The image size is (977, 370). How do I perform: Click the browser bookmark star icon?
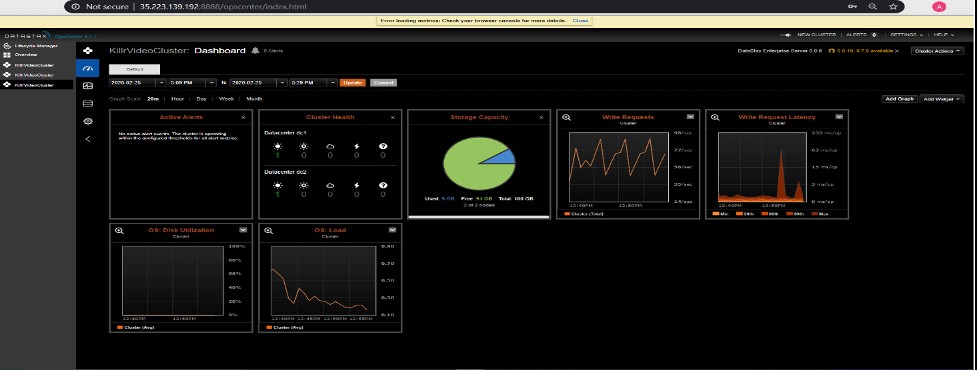tap(893, 6)
